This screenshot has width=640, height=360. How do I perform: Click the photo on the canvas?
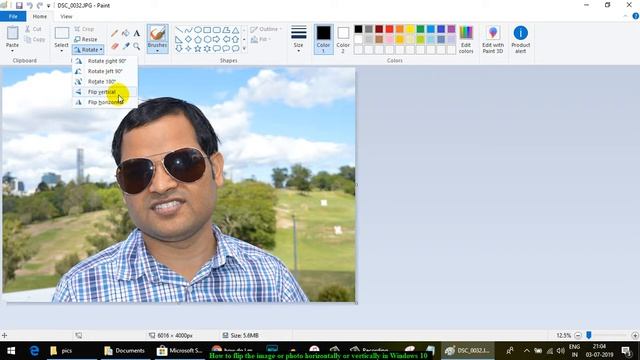pyautogui.click(x=179, y=185)
